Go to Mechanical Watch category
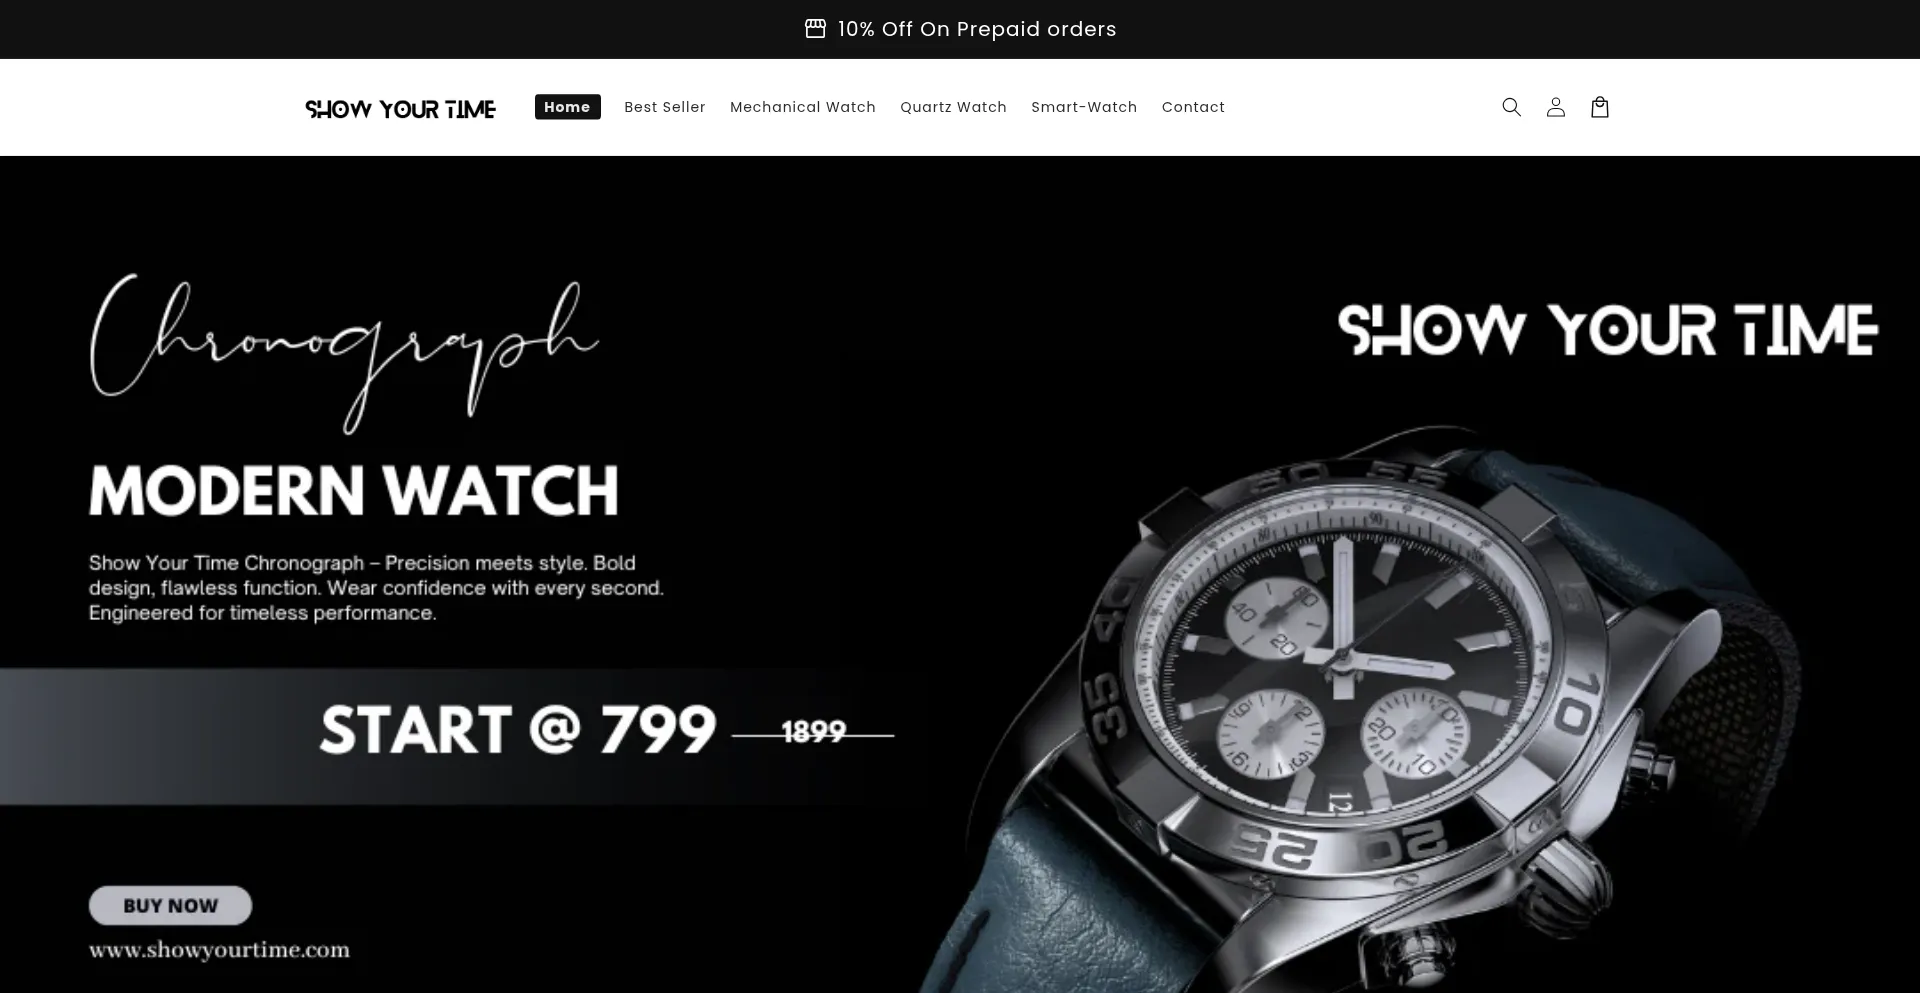Screen dimensions: 1920x993 (x=803, y=107)
